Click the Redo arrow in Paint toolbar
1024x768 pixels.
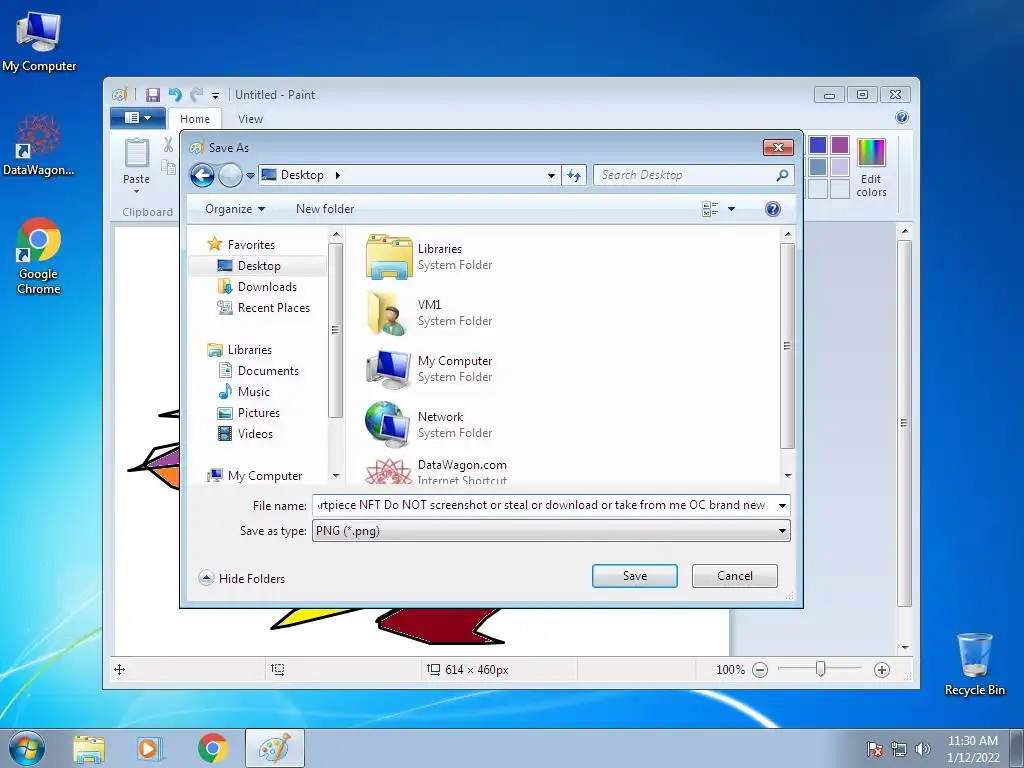196,95
